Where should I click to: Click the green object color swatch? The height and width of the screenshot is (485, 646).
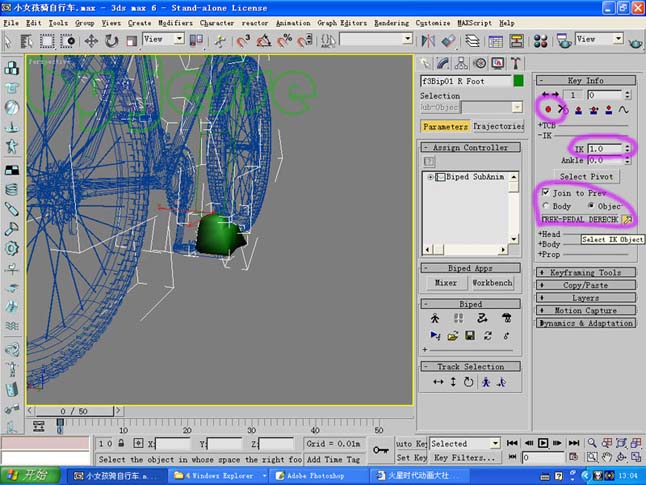(x=518, y=81)
